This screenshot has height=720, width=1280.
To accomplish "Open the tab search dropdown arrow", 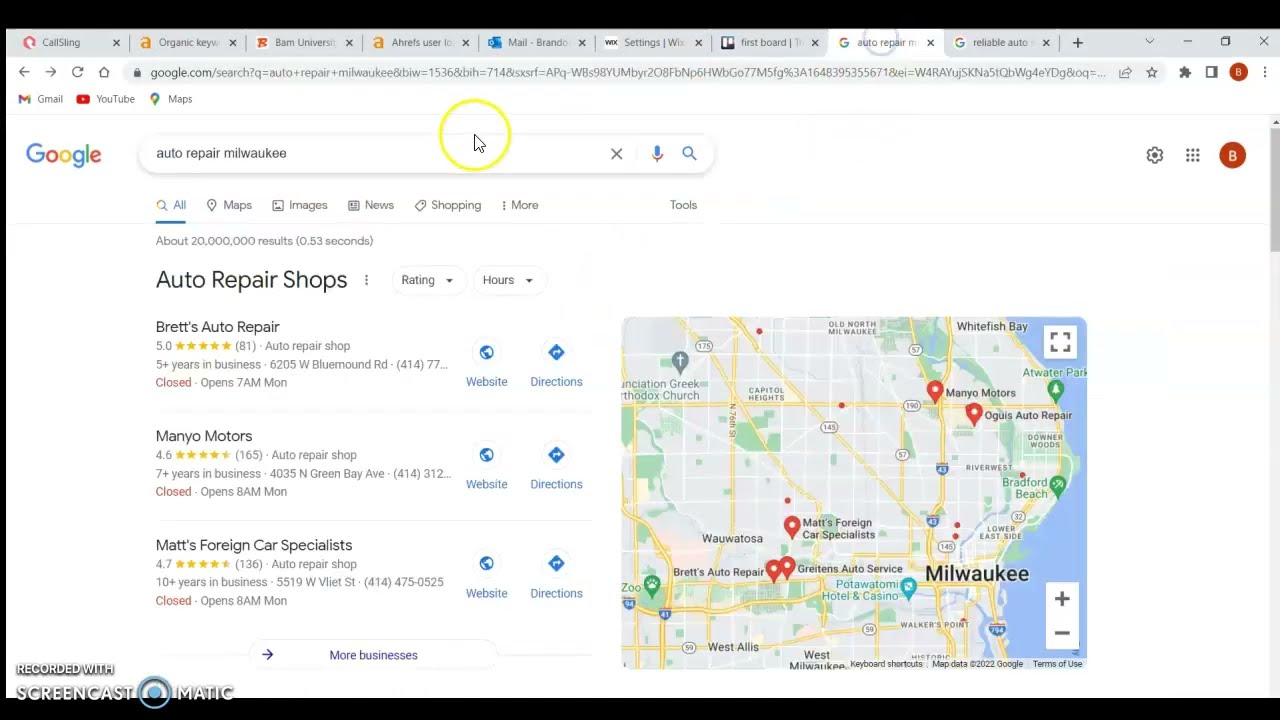I will click(1149, 42).
